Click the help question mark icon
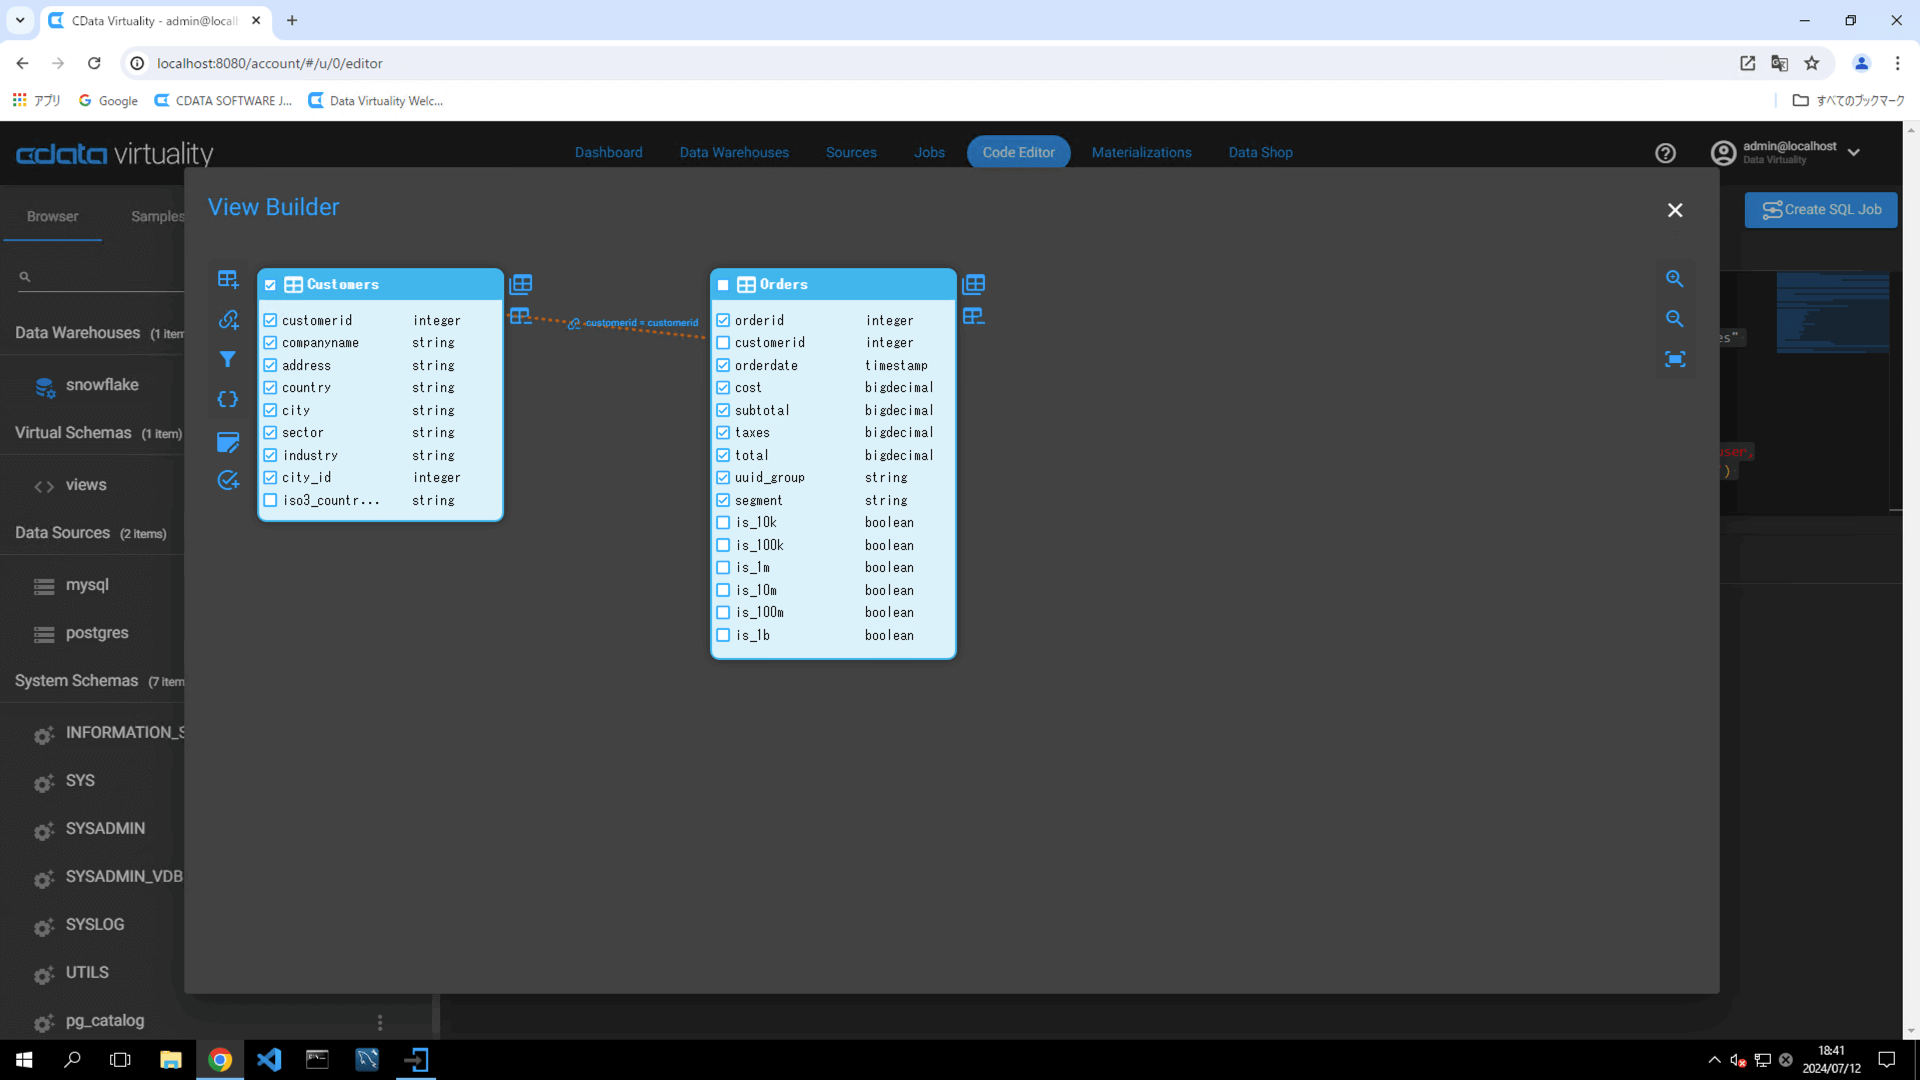Image resolution: width=1920 pixels, height=1080 pixels. 1665,153
